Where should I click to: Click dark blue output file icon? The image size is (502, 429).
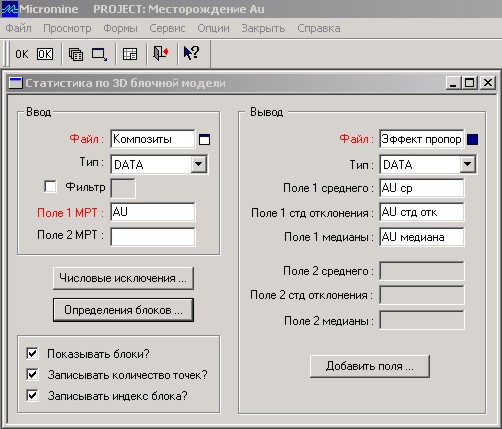[472, 139]
